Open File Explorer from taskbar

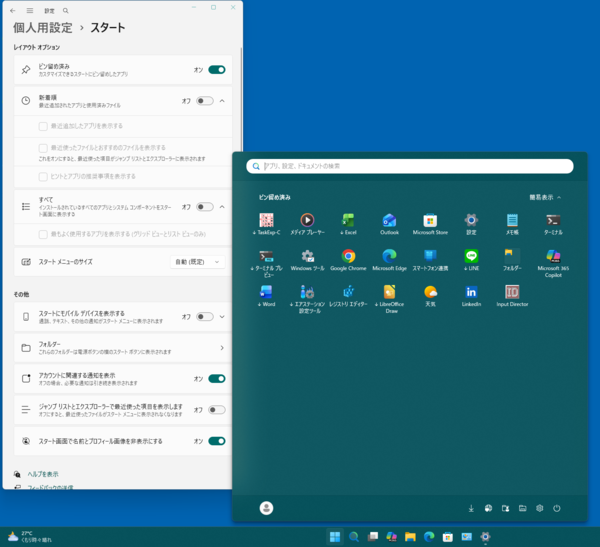(410, 537)
